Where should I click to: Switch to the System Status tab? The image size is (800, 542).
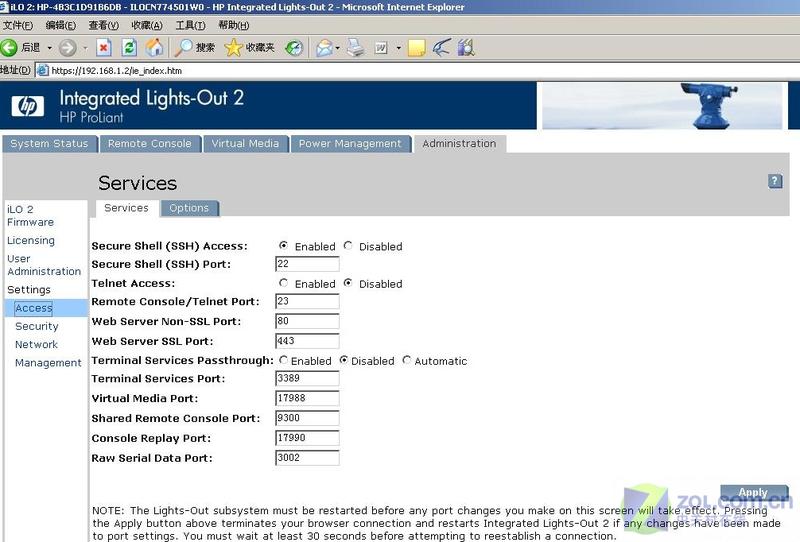click(49, 144)
